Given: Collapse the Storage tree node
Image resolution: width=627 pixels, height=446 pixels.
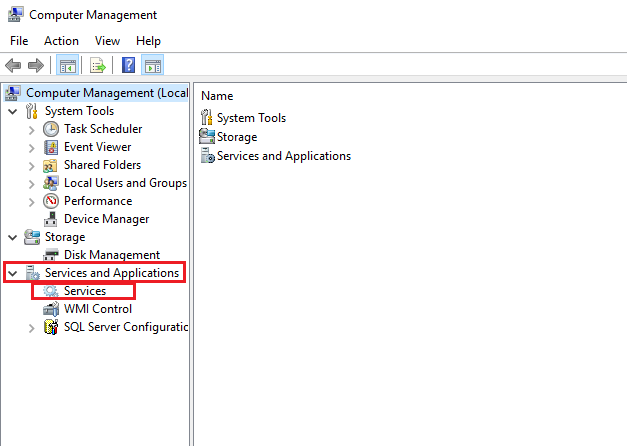Looking at the screenshot, I should coord(13,237).
